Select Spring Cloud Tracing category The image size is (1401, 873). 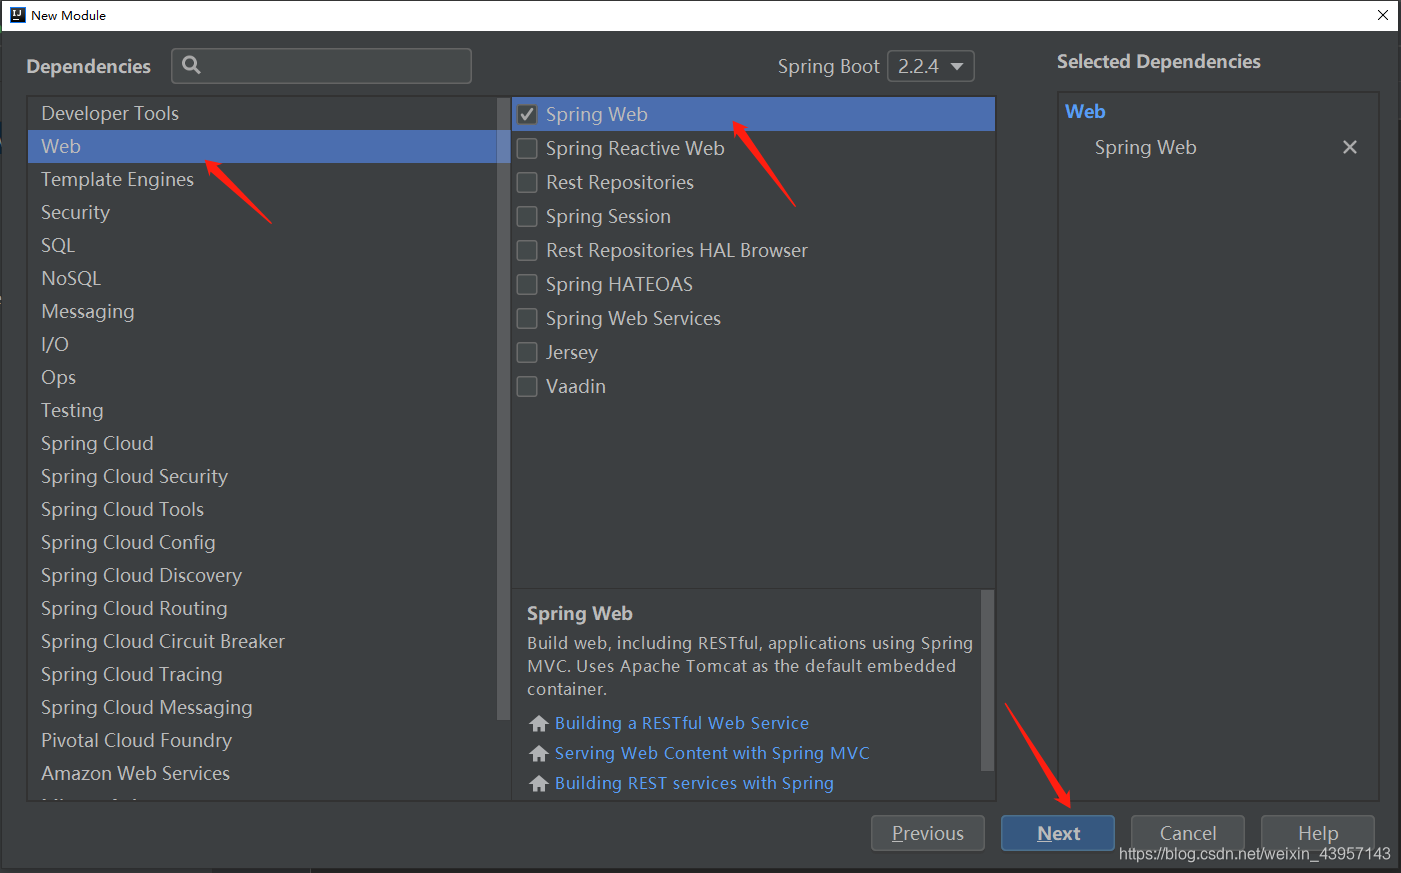click(x=262, y=674)
